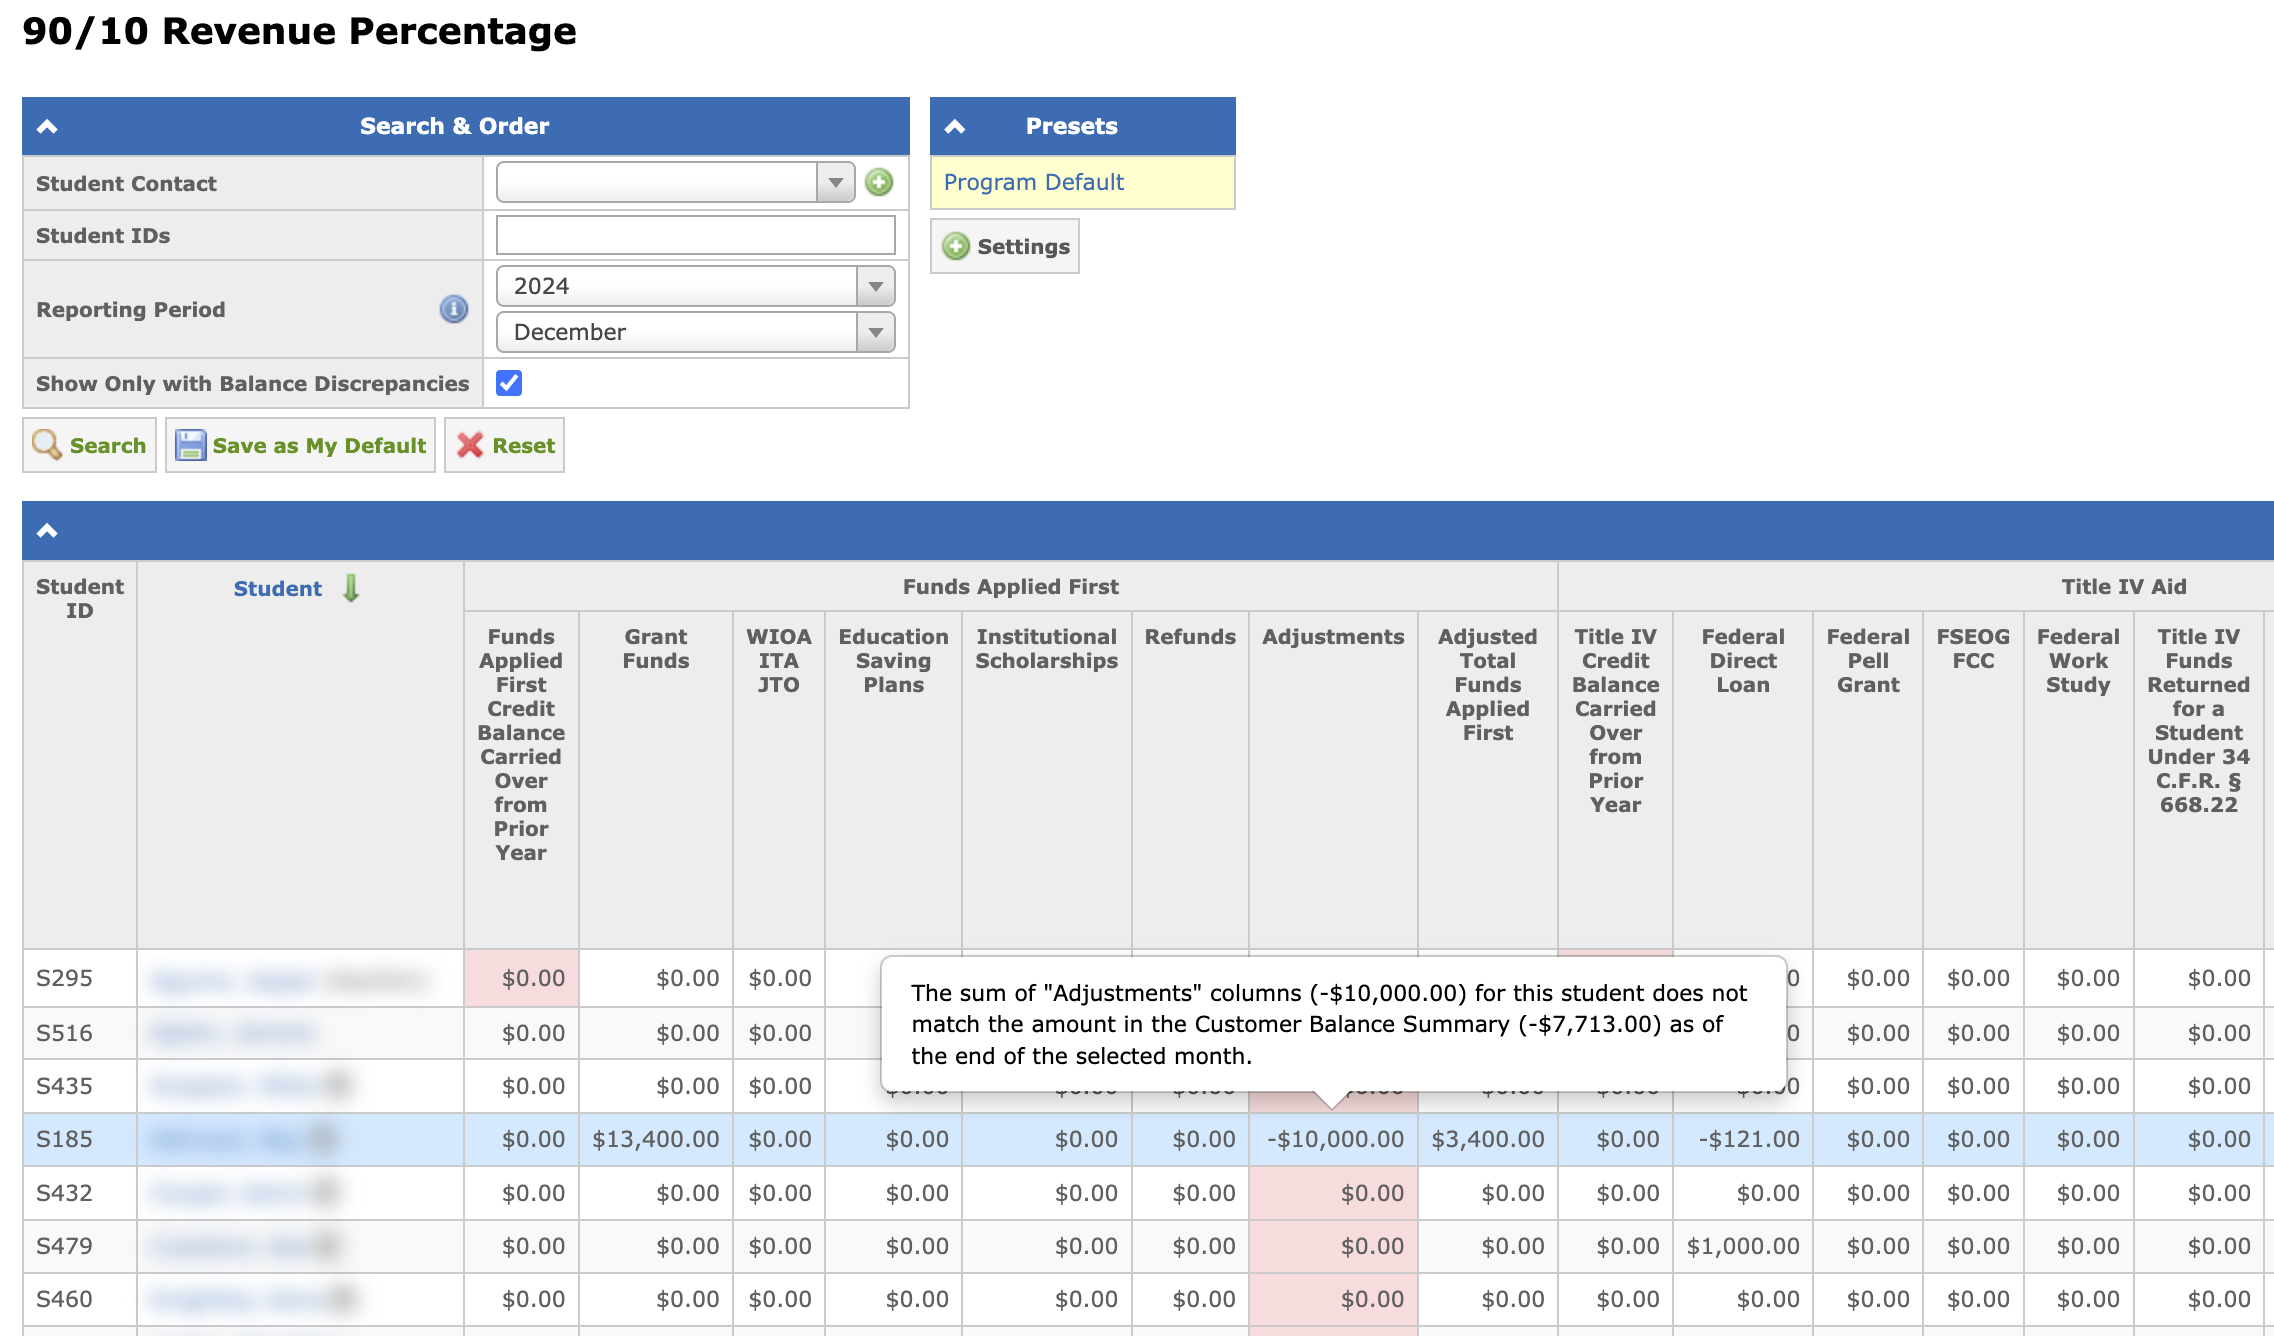Open the Settings button with plus icon
The width and height of the screenshot is (2274, 1336).
pyautogui.click(x=1005, y=246)
